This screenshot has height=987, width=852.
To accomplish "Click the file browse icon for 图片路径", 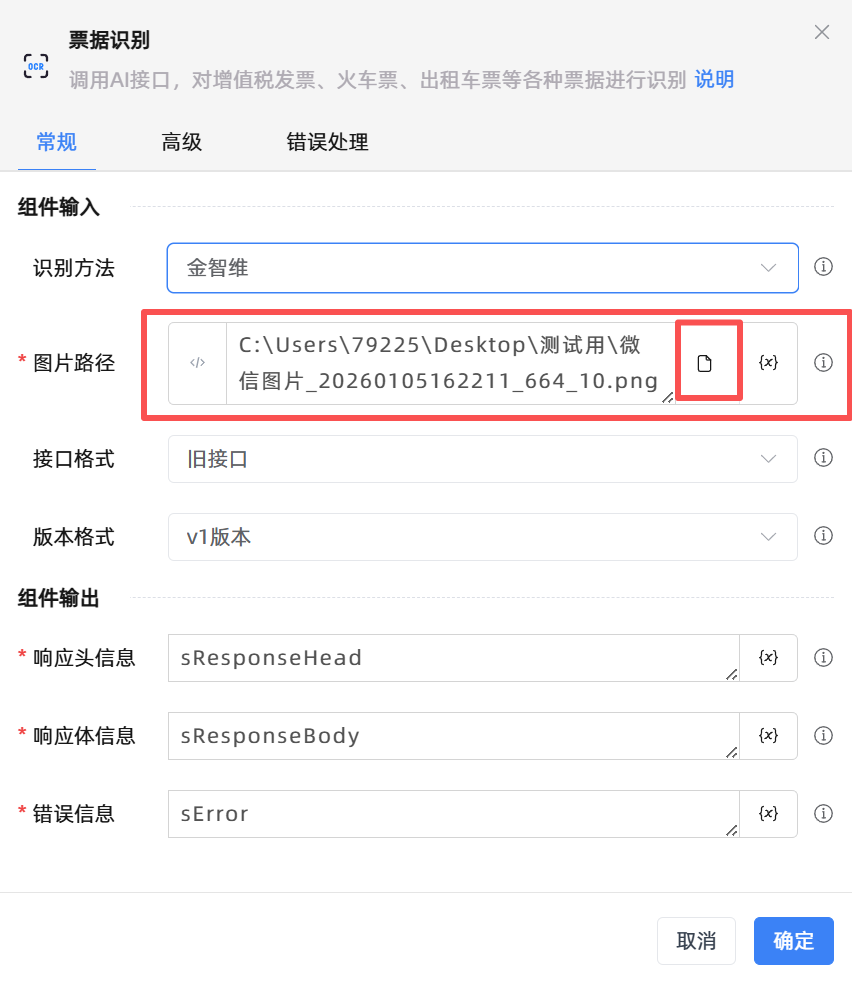I will click(x=705, y=363).
